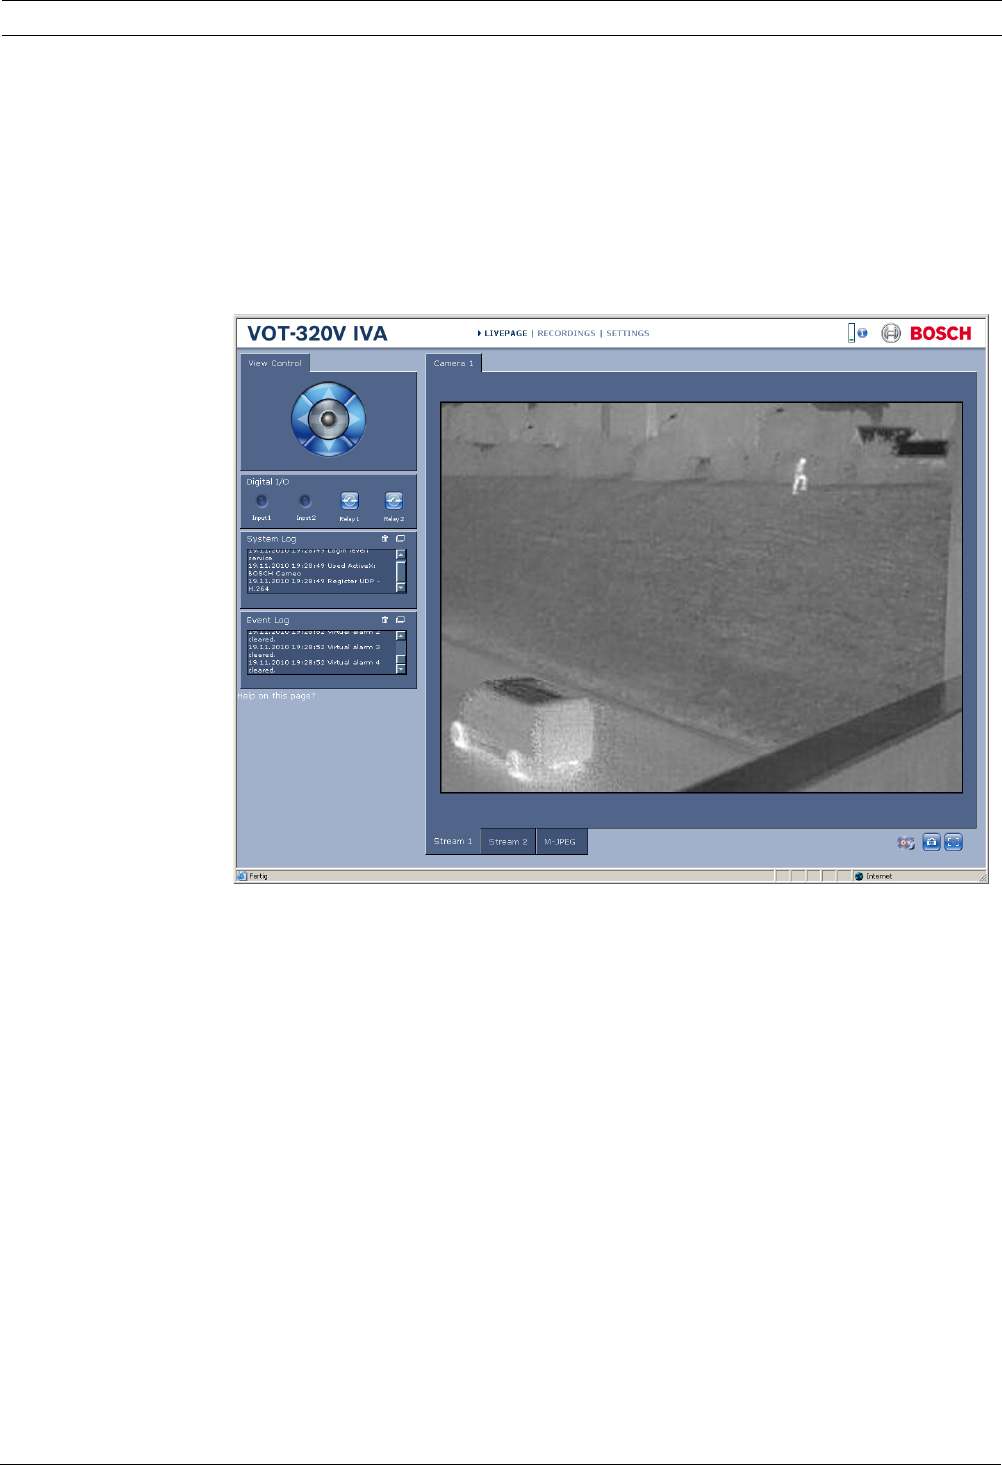1002x1465 pixels.
Task: Open System Log in separate window icon
Action: 400,538
